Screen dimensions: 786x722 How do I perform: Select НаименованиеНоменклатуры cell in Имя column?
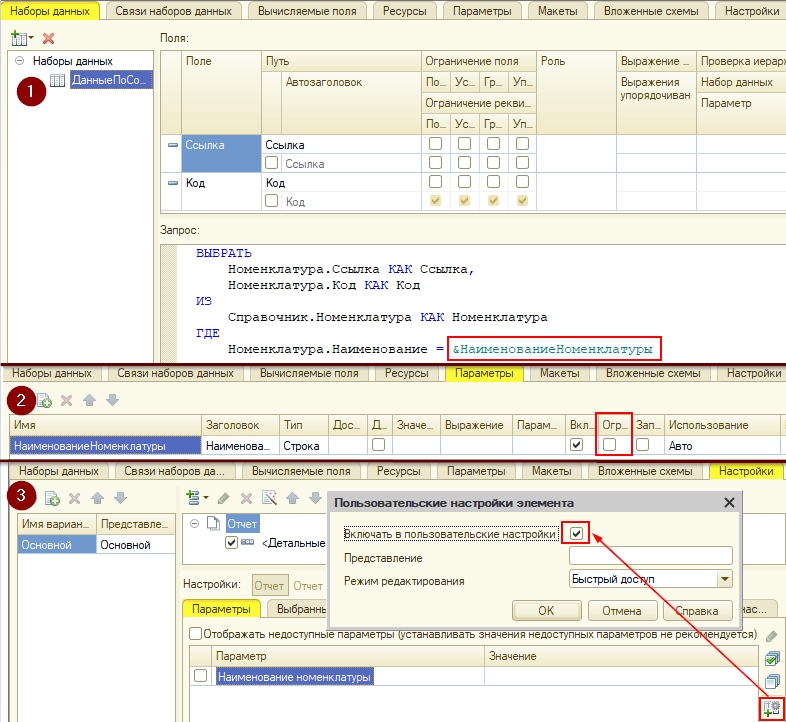tap(105, 445)
